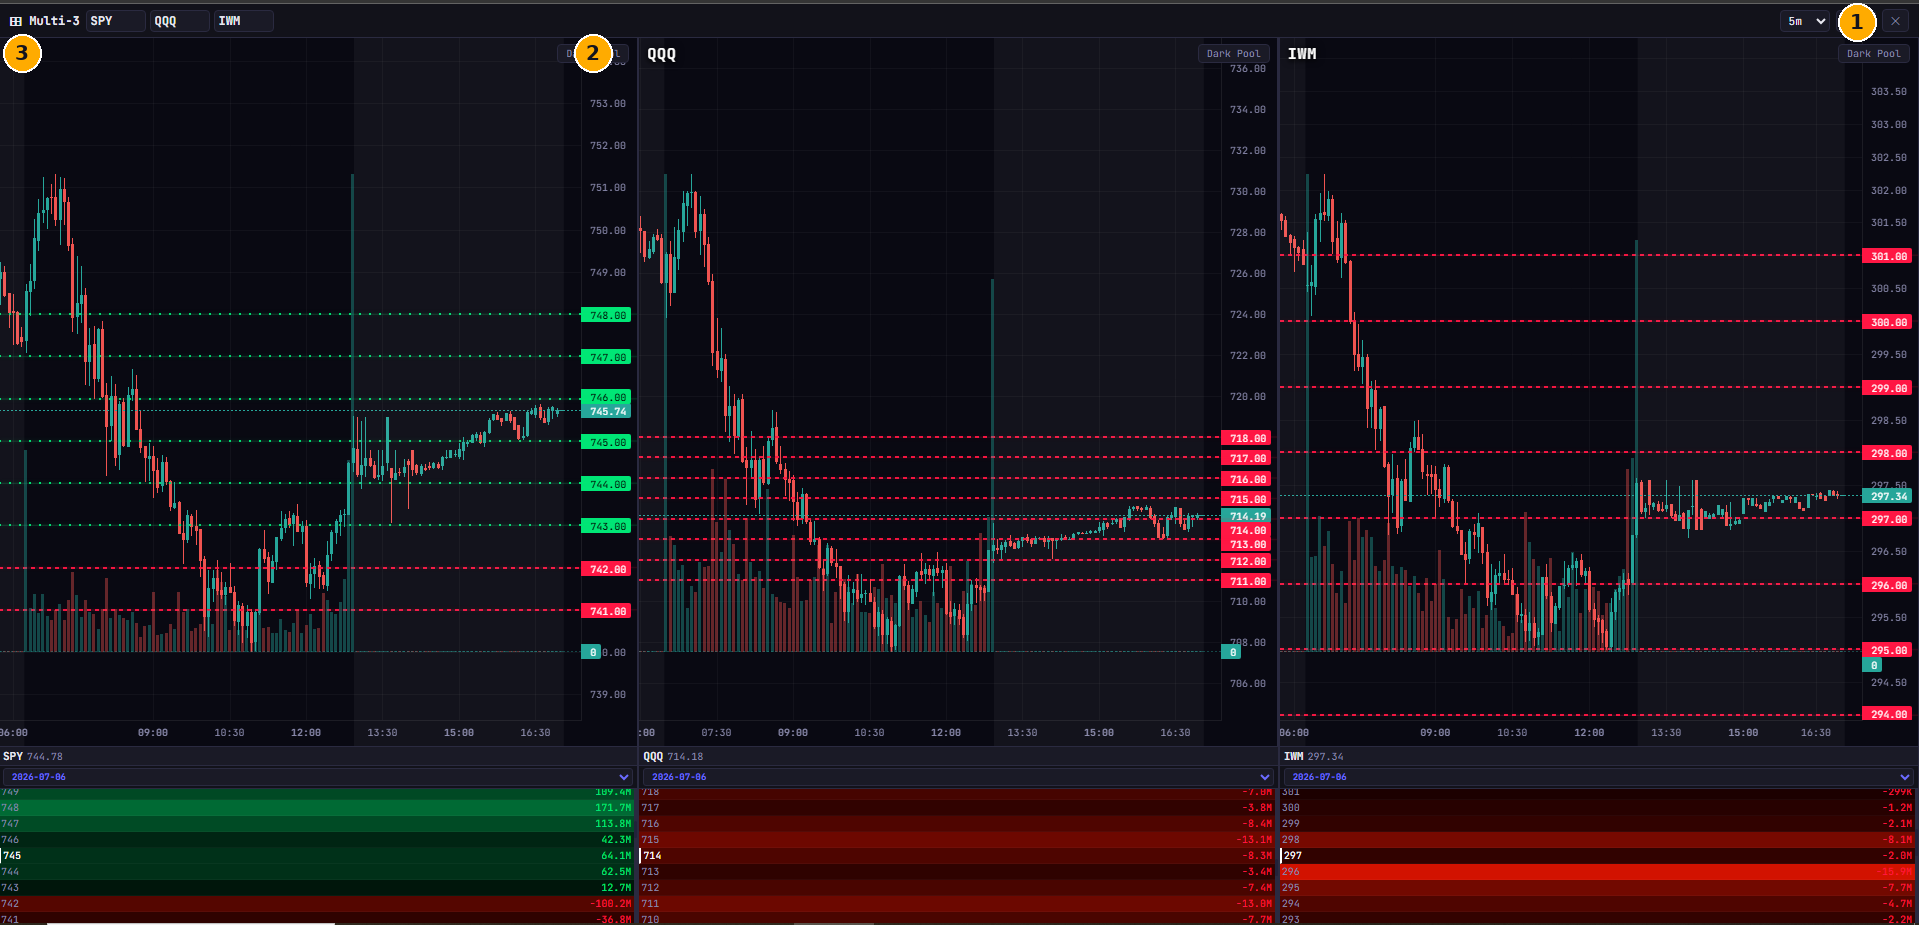The height and width of the screenshot is (925, 1919).
Task: Click the Multi-3 grid layout icon
Action: pos(16,21)
